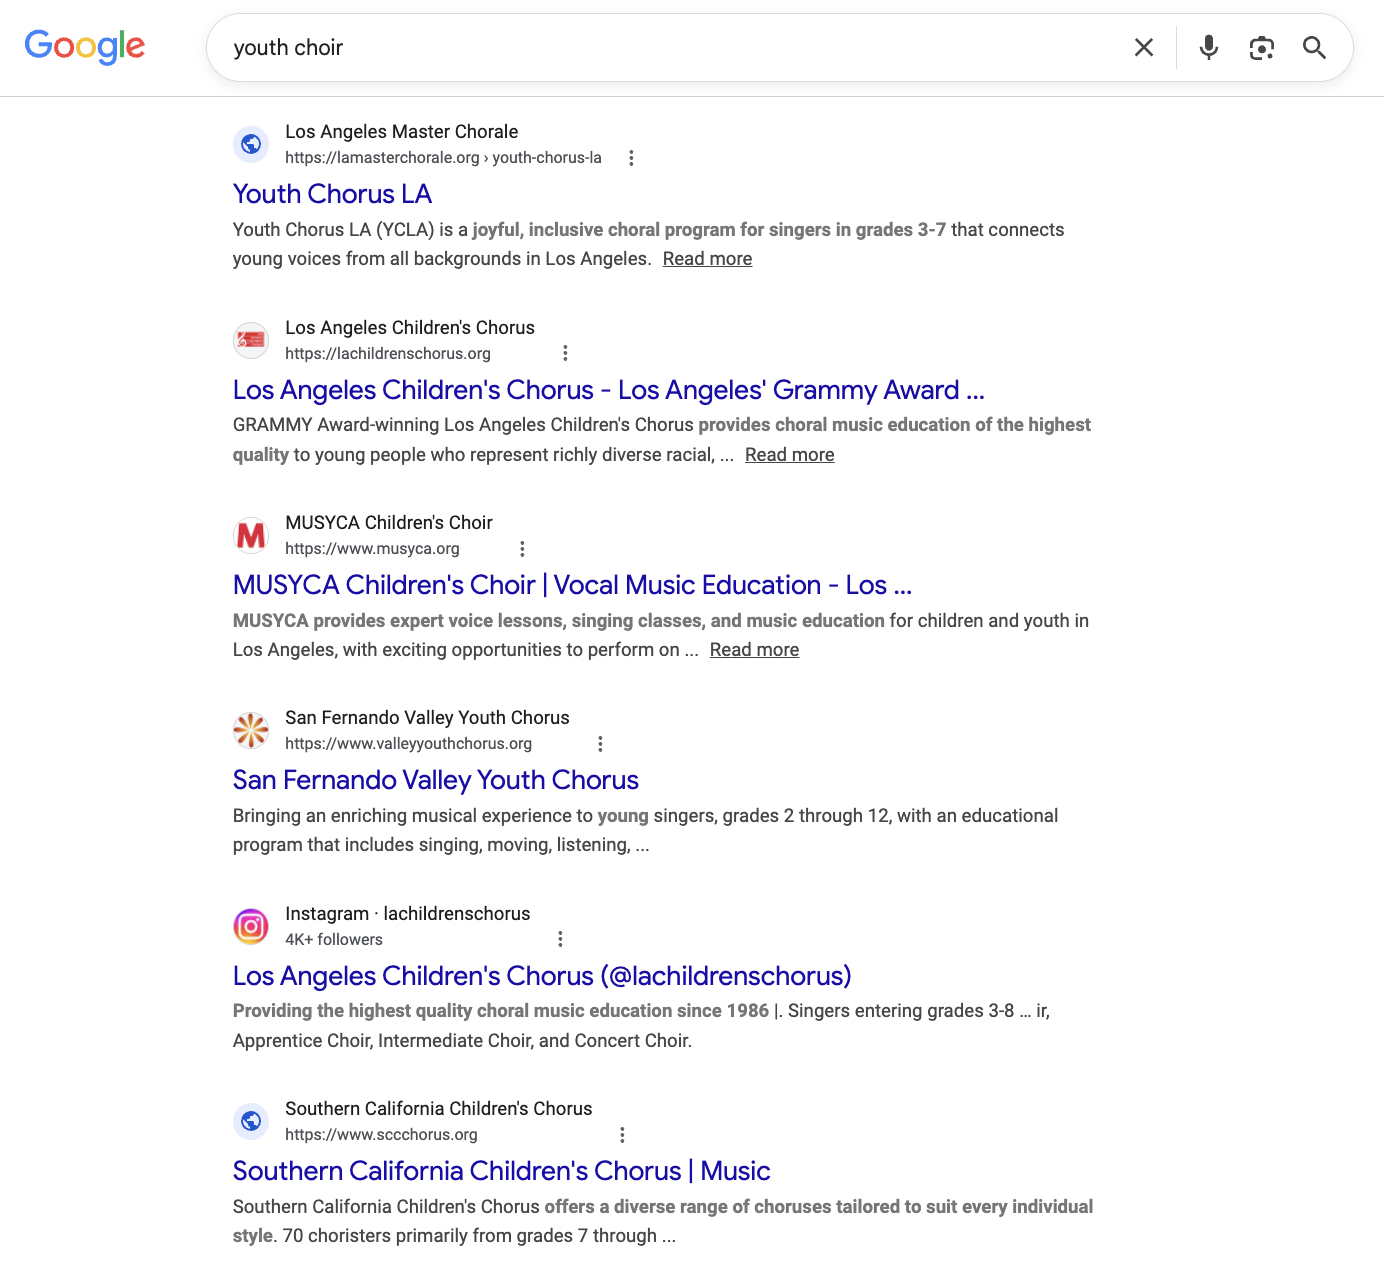1384x1276 pixels.
Task: Click Read more under GRAMMY Award-winning snippet
Action: (789, 455)
